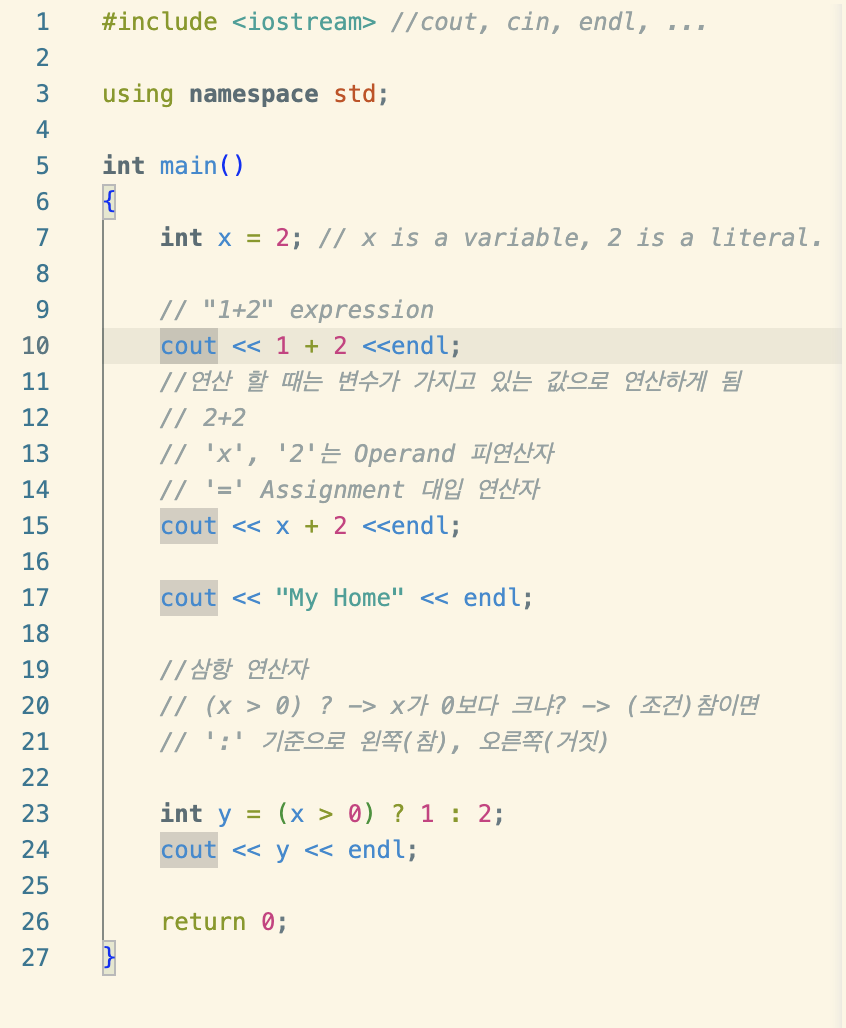Click the 'return' keyword on line 26
This screenshot has height=1028, width=846.
point(203,922)
